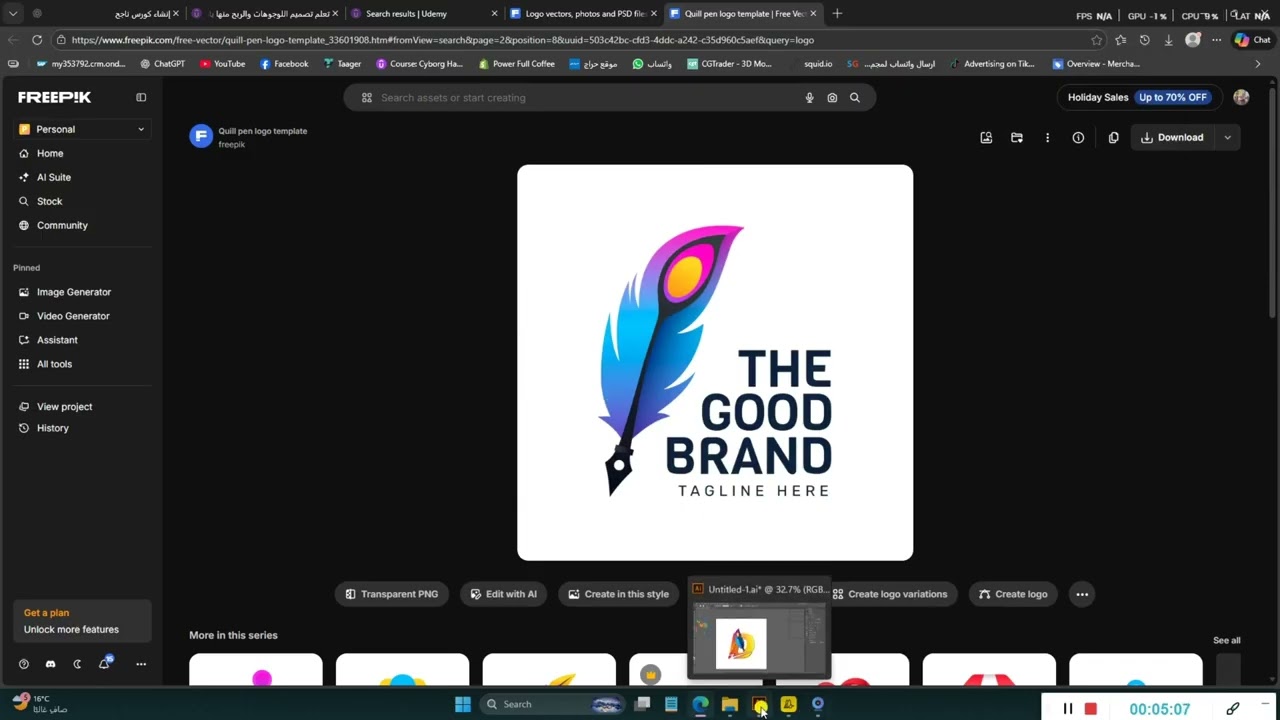1280x720 pixels.
Task: Click See all series link
Action: tap(1226, 640)
